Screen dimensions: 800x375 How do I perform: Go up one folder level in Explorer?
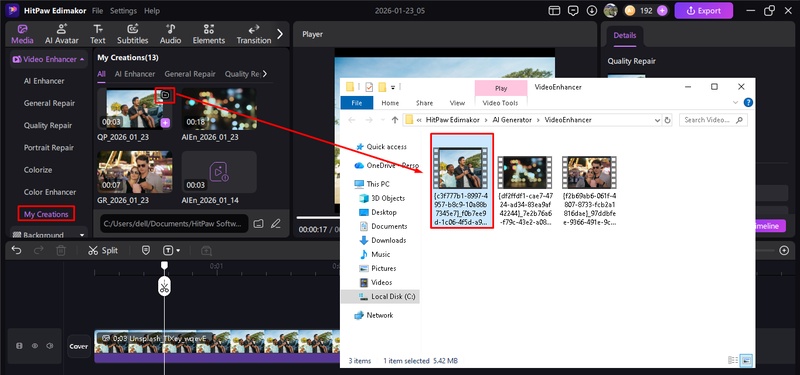pos(395,120)
